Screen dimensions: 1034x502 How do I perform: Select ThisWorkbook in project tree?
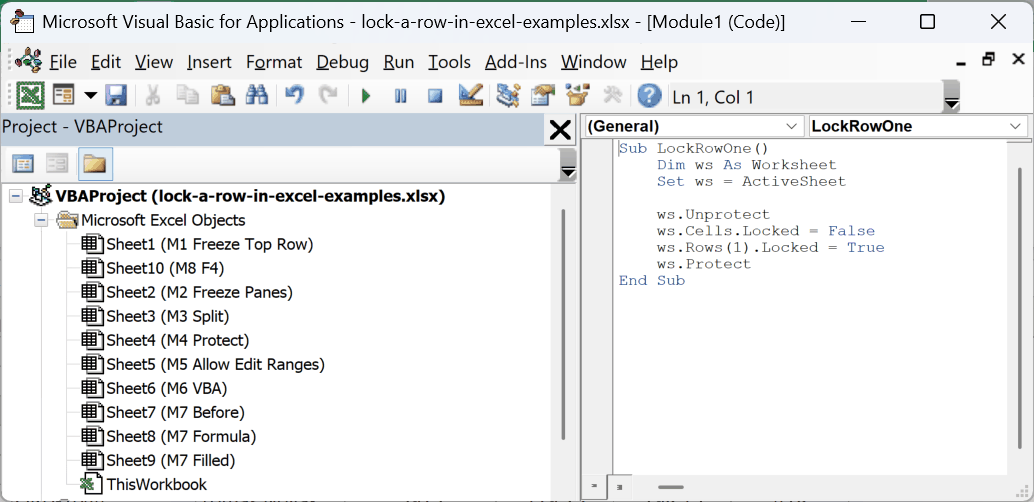click(x=156, y=484)
